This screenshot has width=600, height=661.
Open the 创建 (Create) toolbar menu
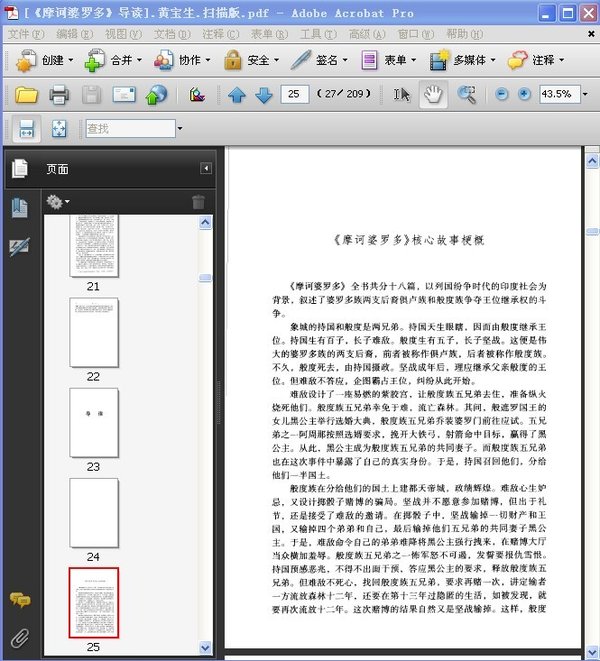click(44, 61)
